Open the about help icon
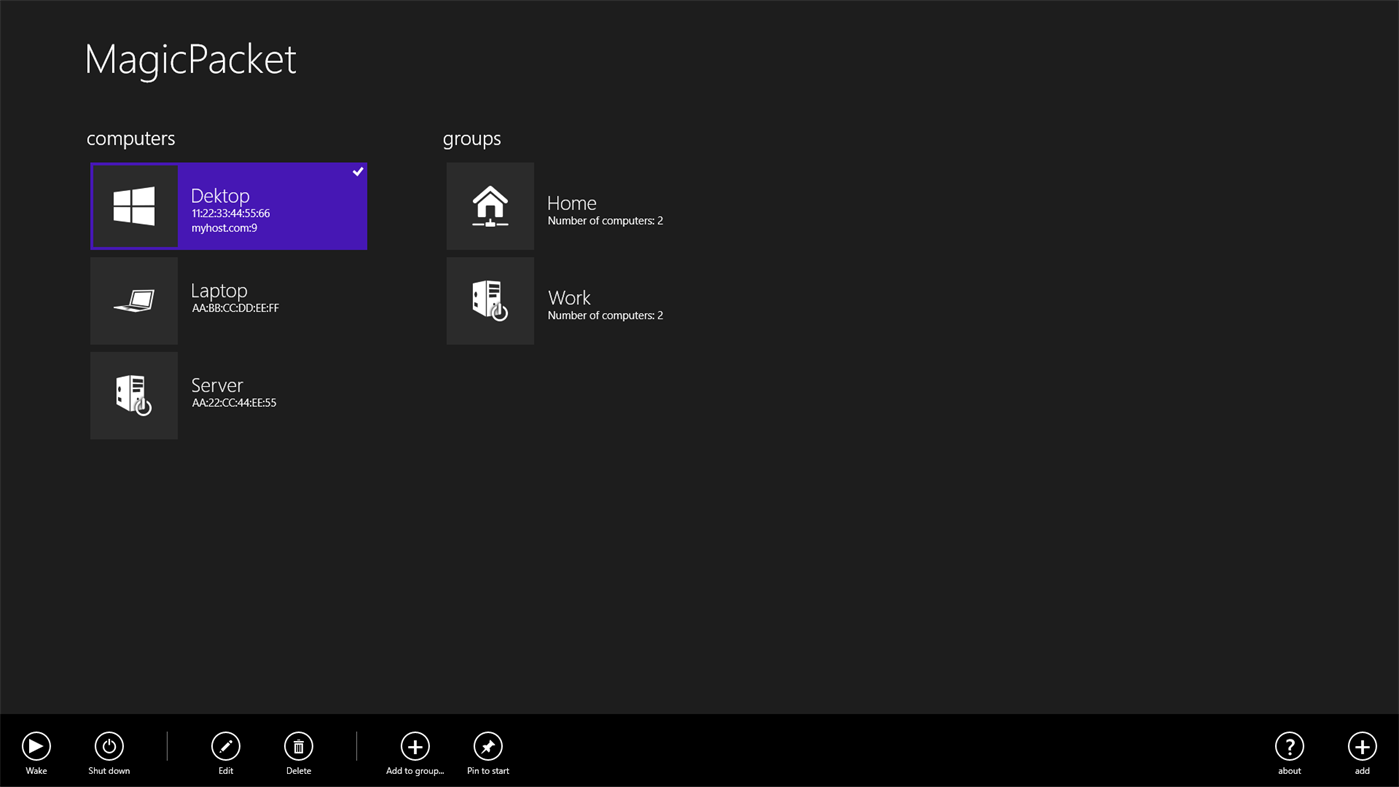The image size is (1399, 787). (x=1289, y=746)
